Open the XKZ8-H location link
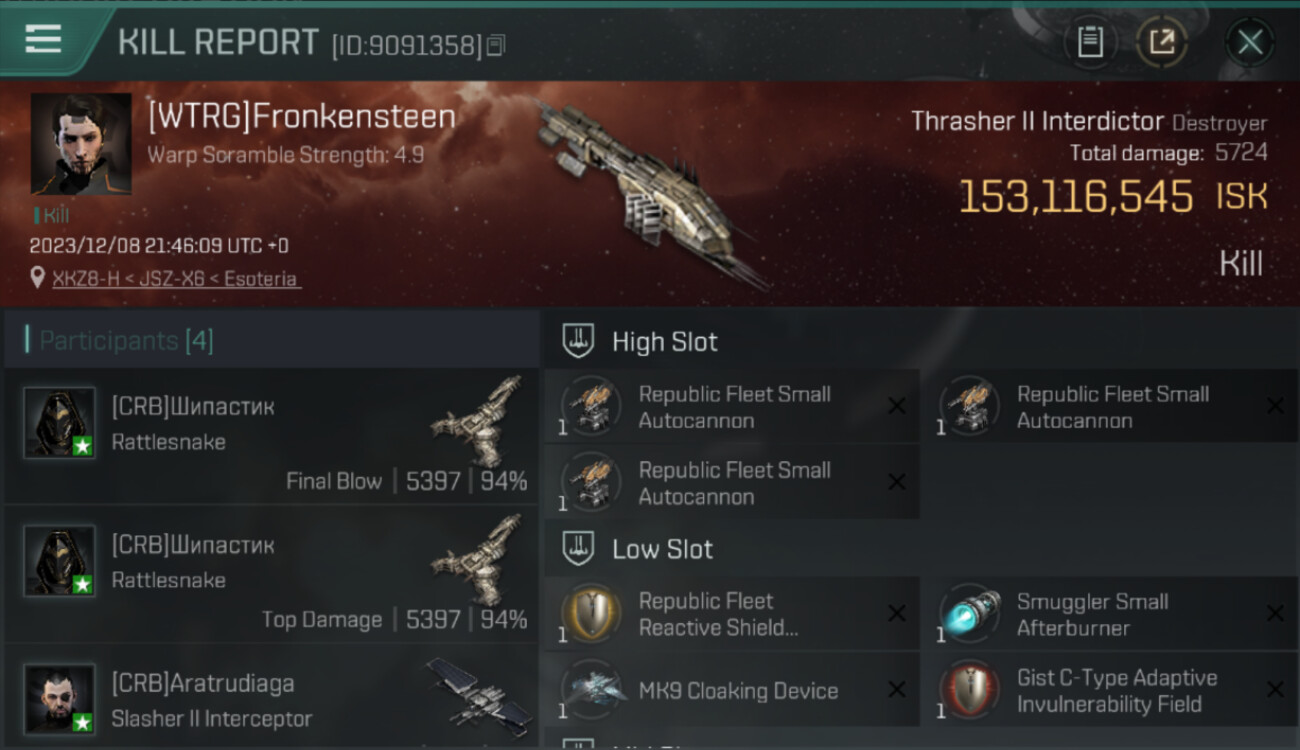This screenshot has width=1300, height=750. [175, 279]
